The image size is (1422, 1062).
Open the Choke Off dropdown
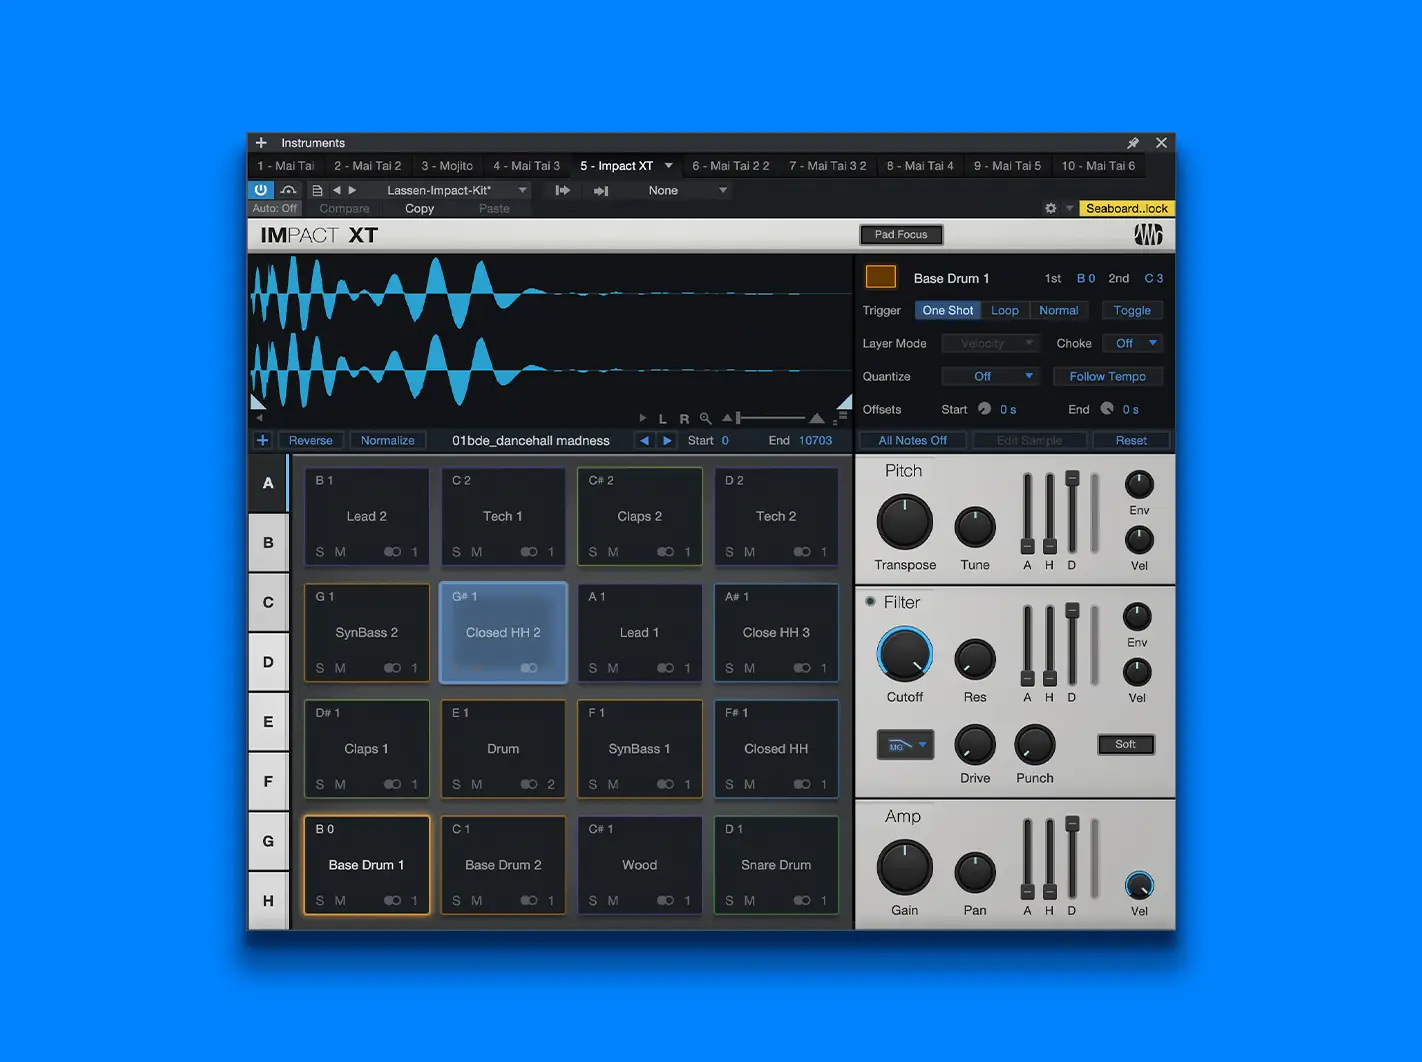click(x=1133, y=343)
